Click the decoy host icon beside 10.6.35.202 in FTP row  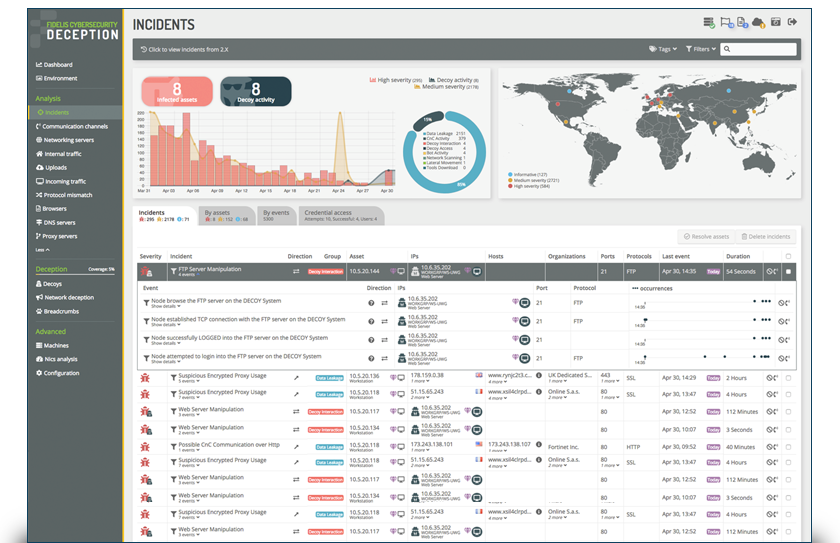pyautogui.click(x=415, y=272)
